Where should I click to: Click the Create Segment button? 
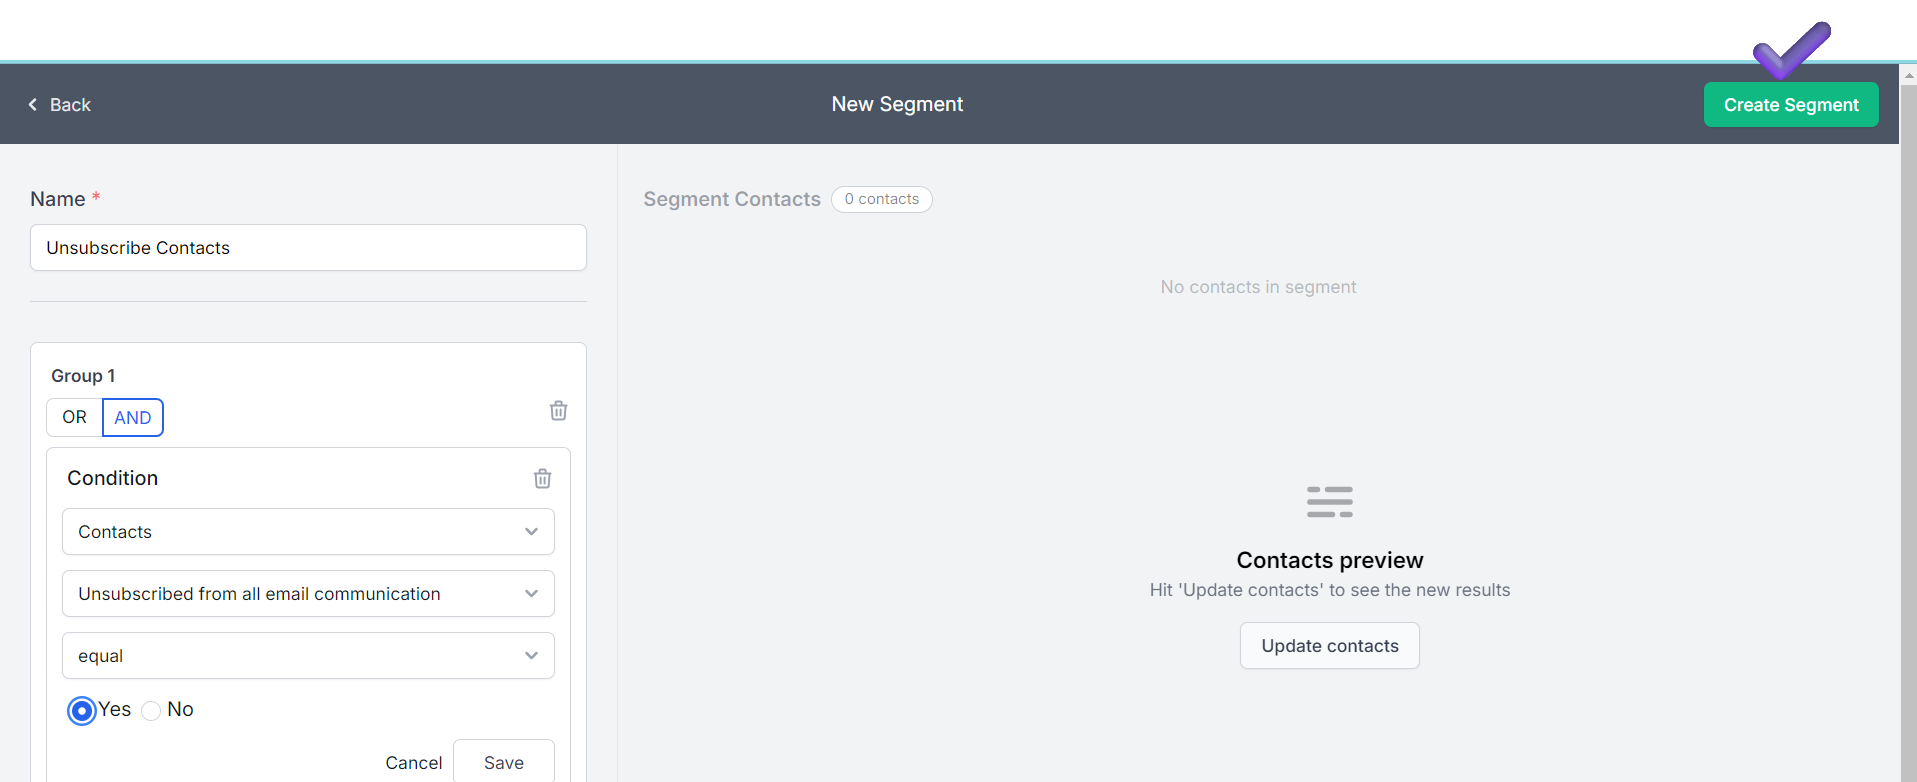pos(1791,105)
